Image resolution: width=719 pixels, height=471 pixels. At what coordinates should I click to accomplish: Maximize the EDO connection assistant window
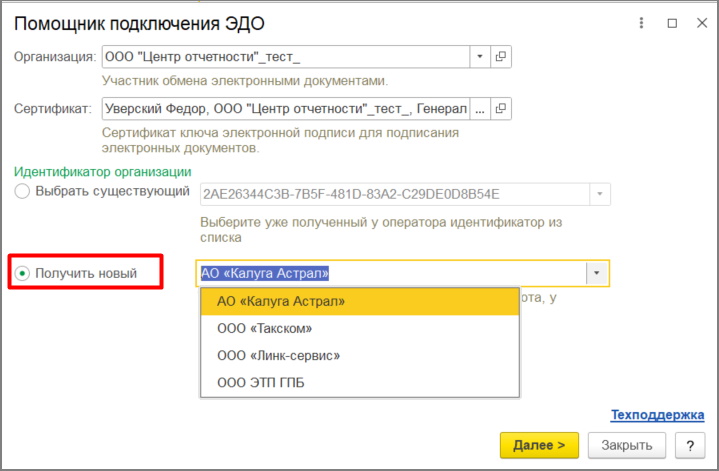[x=672, y=23]
